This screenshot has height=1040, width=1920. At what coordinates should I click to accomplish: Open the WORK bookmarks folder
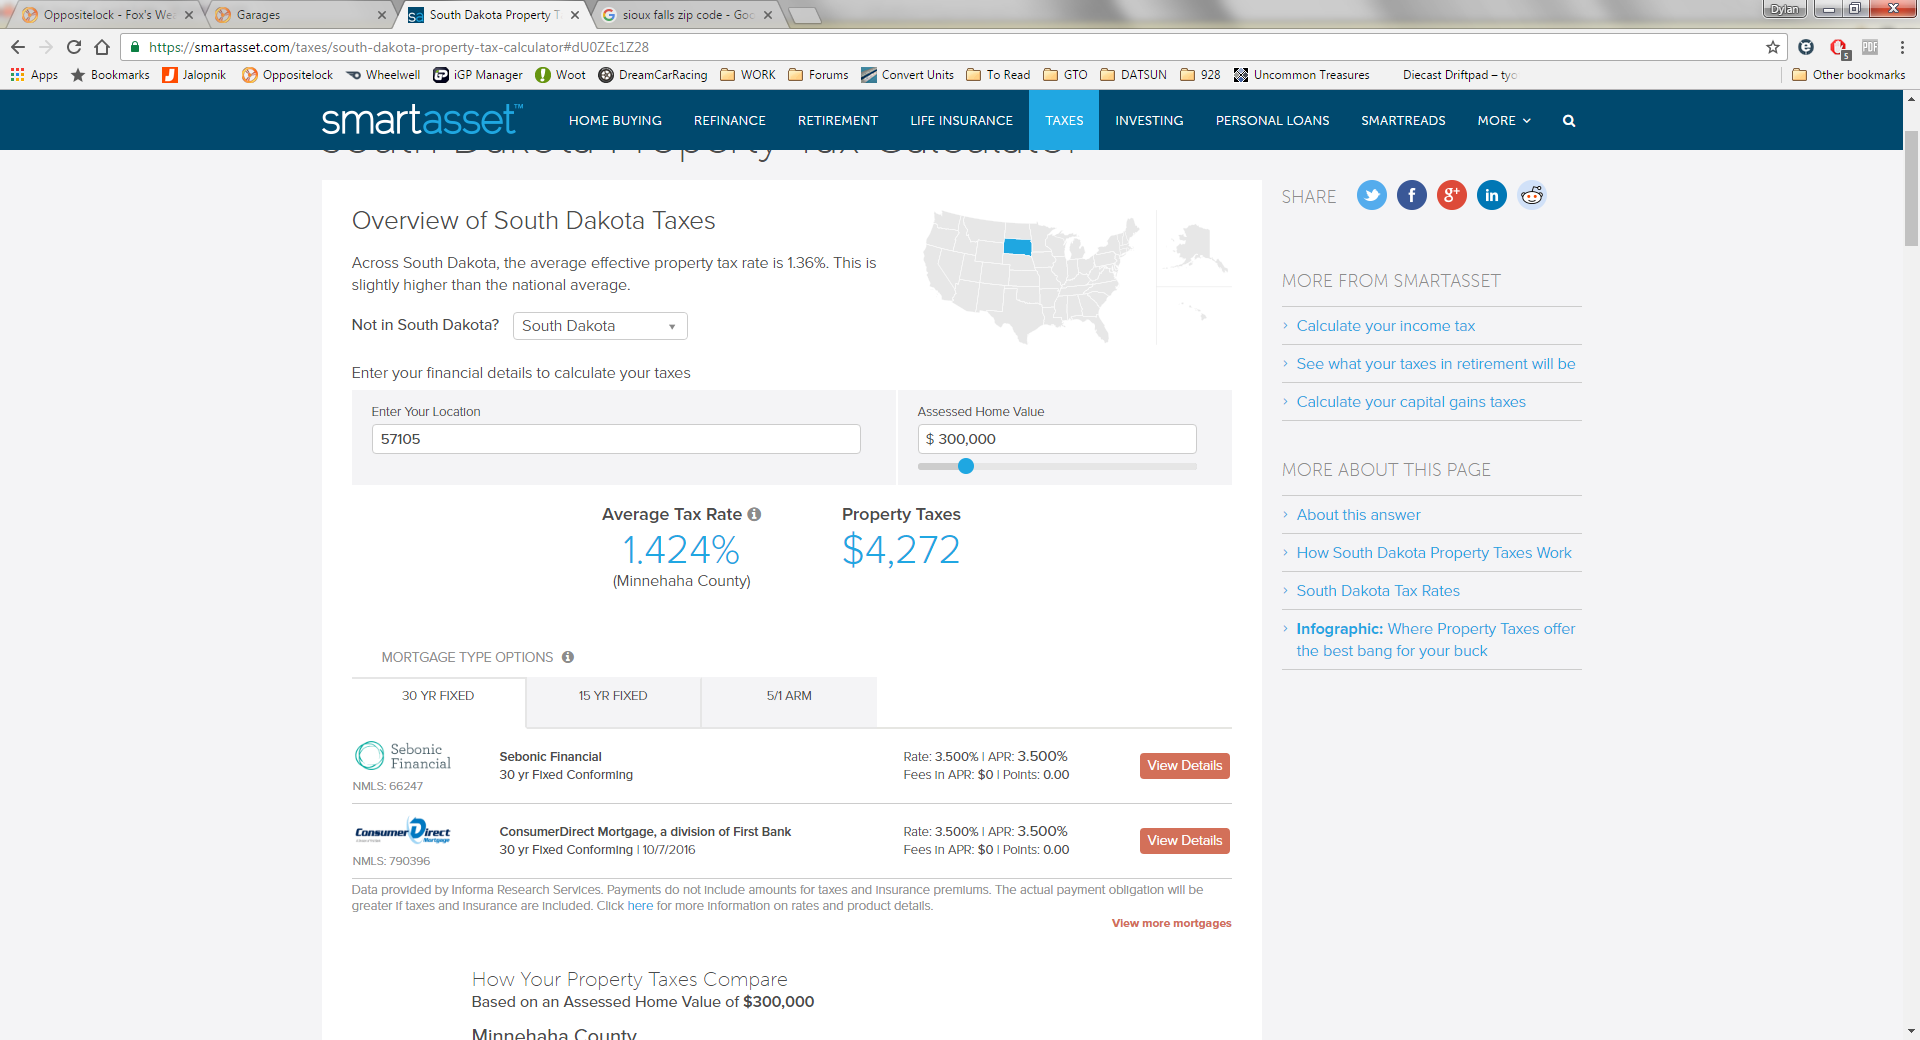[x=748, y=75]
